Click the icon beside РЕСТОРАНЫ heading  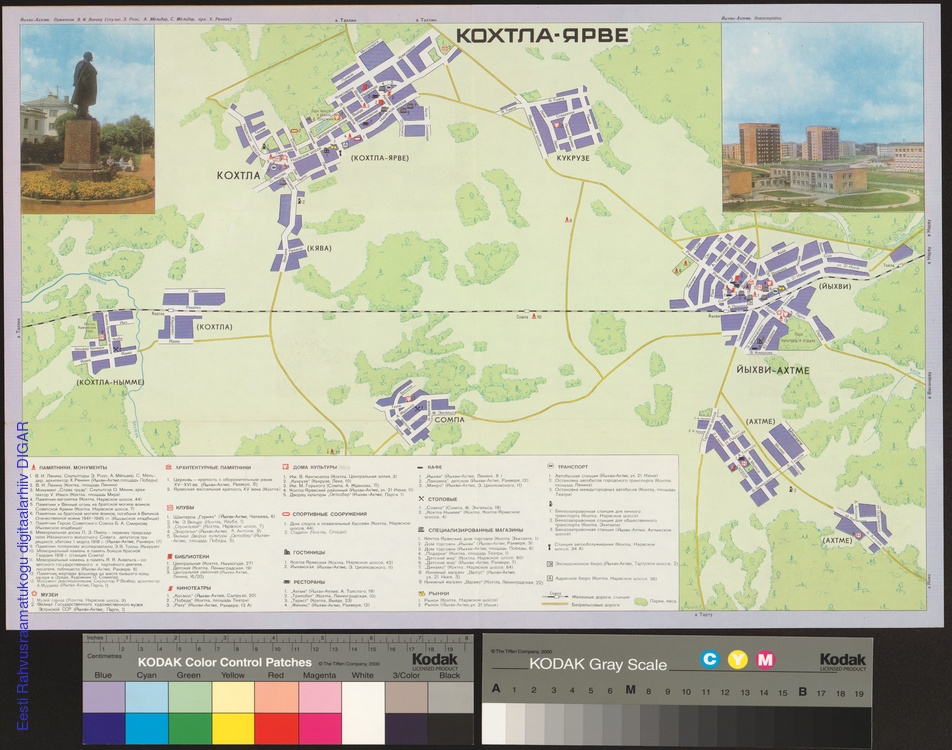tap(287, 582)
